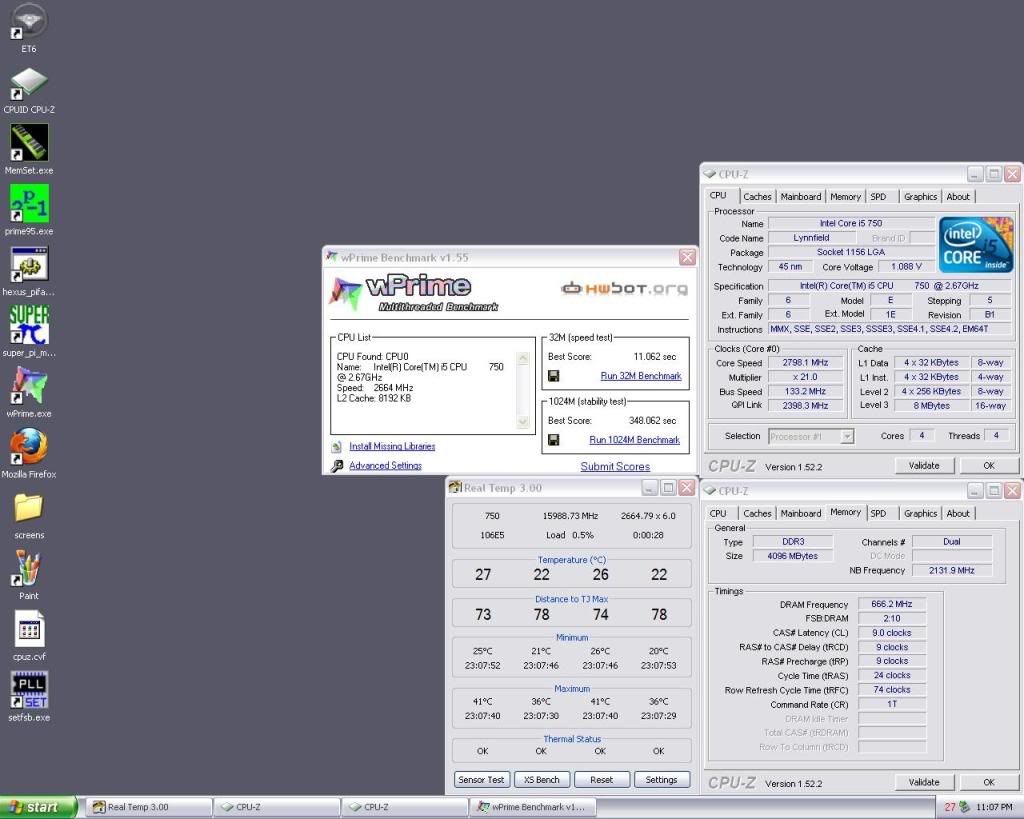Click OK in the lower CPU-Z window
Screen dimensions: 1024x819
pyautogui.click(x=989, y=782)
